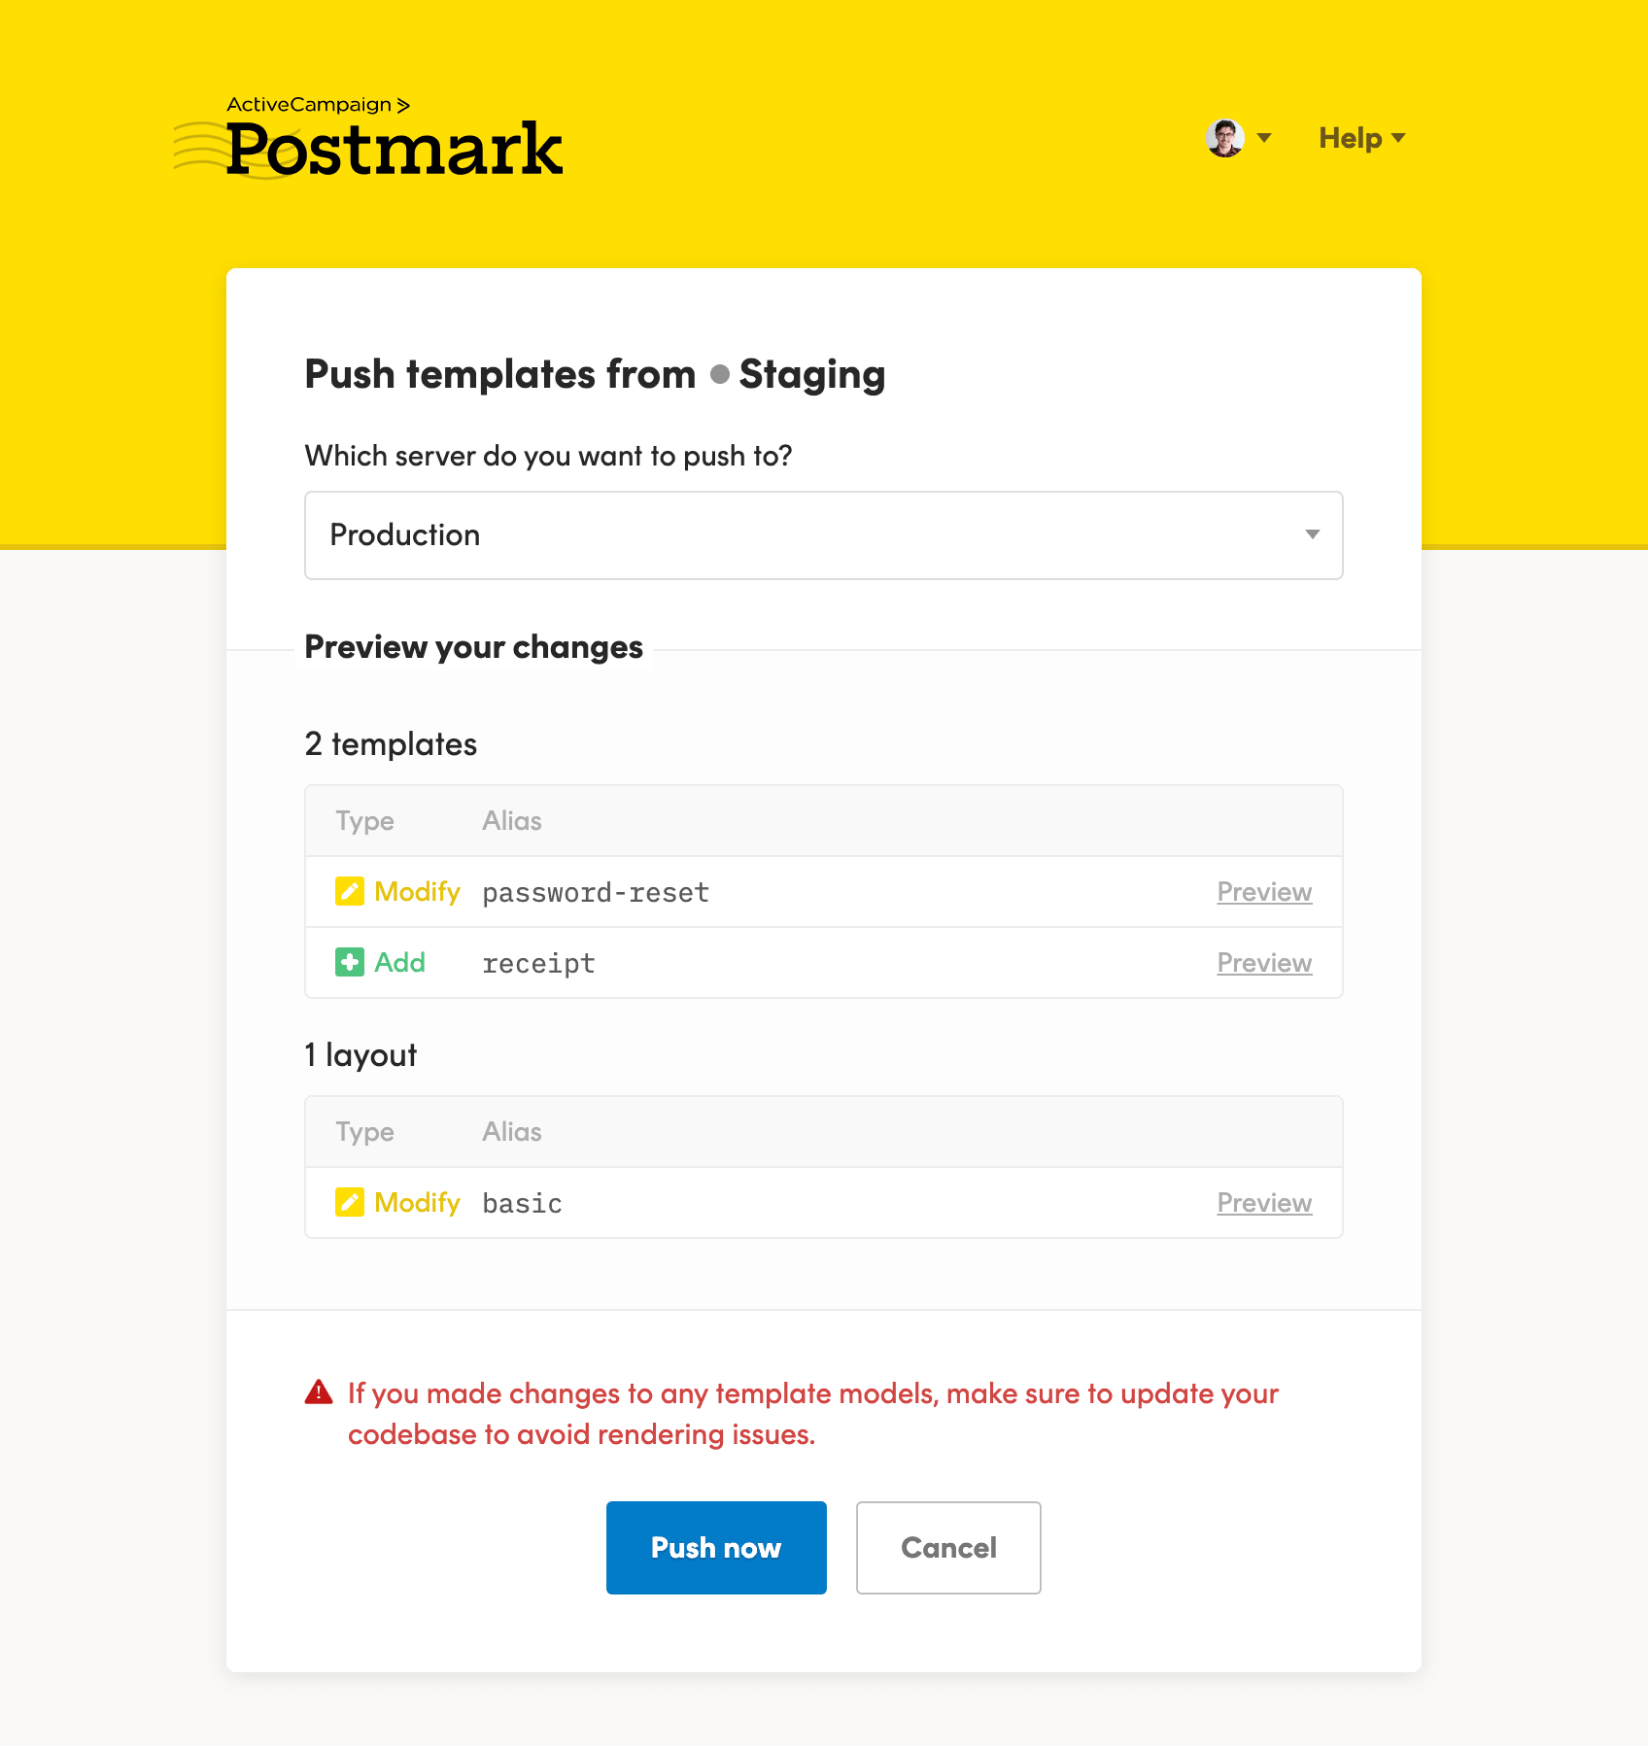Cancel the template push
Viewport: 1648px width, 1746px height.
tap(947, 1547)
